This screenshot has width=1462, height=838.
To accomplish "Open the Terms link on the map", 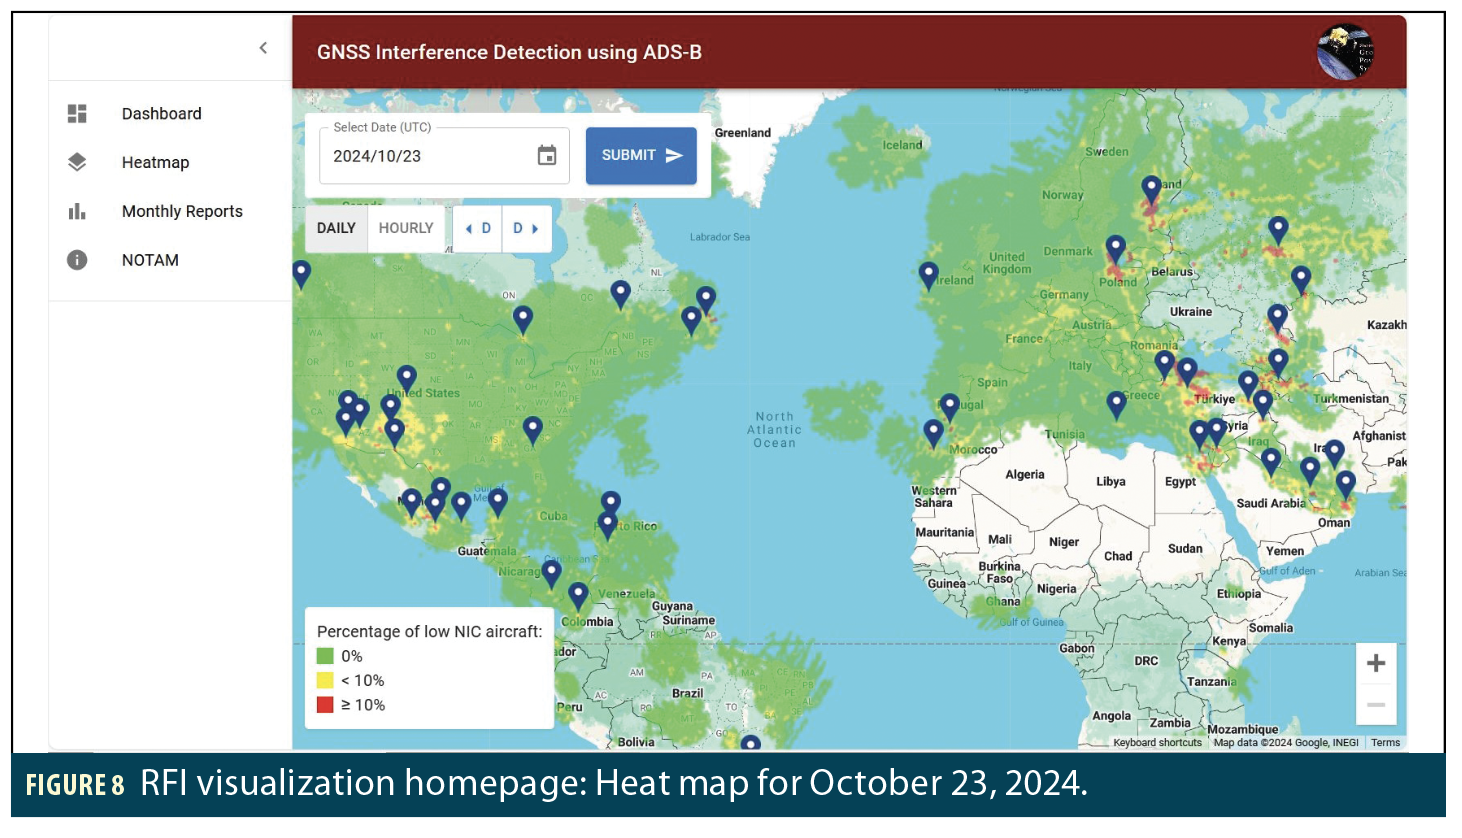I will click(x=1386, y=742).
